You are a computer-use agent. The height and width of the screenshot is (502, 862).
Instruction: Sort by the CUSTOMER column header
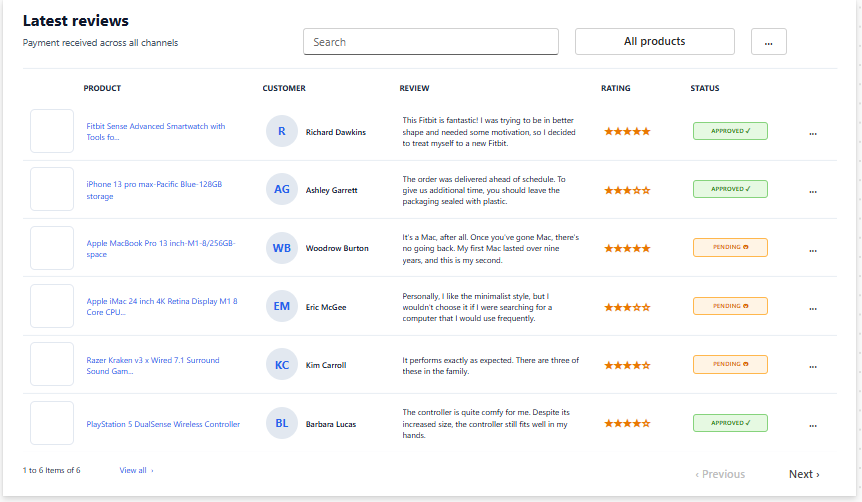pyautogui.click(x=284, y=88)
